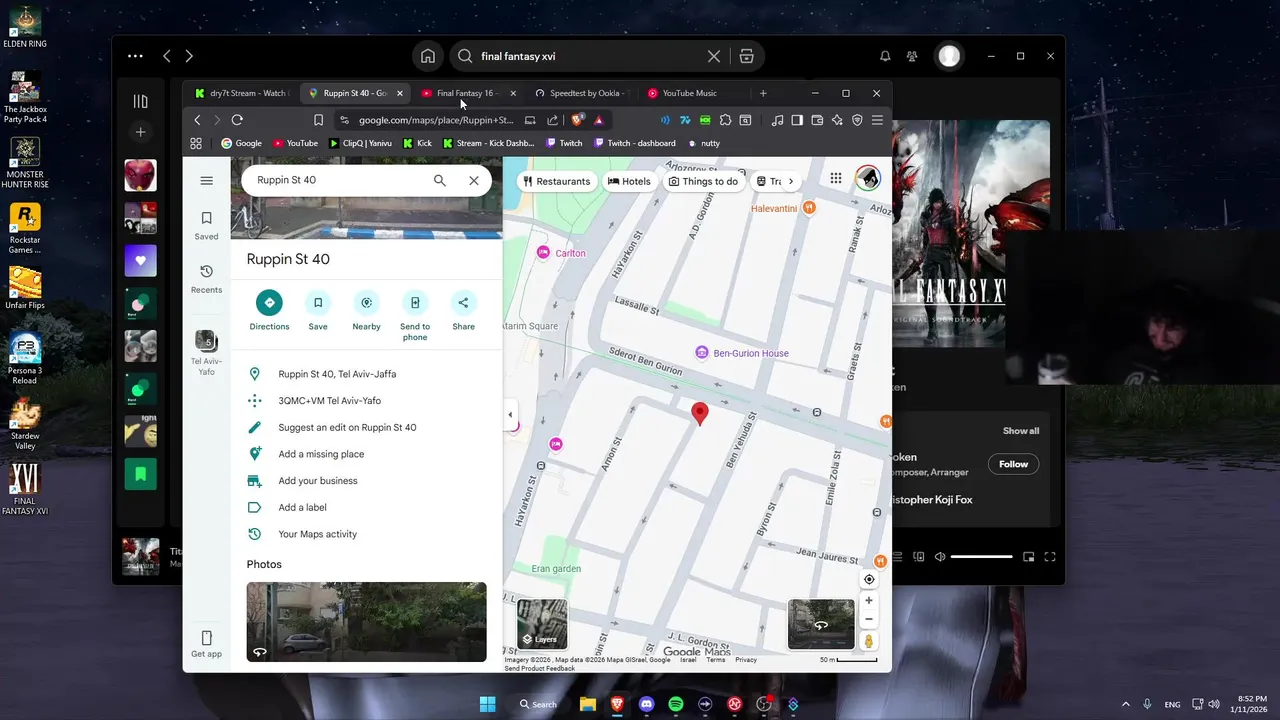Open the Tel Aviv-Yafo recent item
Image resolution: width=1280 pixels, height=720 pixels.
click(206, 353)
